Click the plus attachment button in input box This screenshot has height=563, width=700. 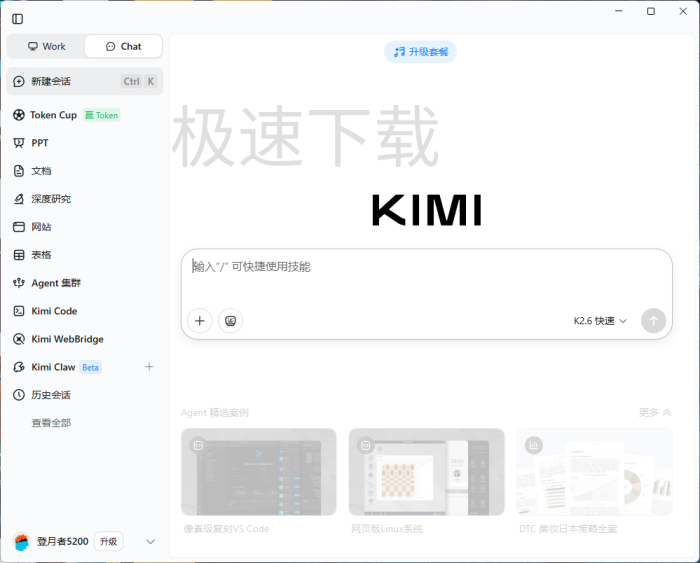200,321
